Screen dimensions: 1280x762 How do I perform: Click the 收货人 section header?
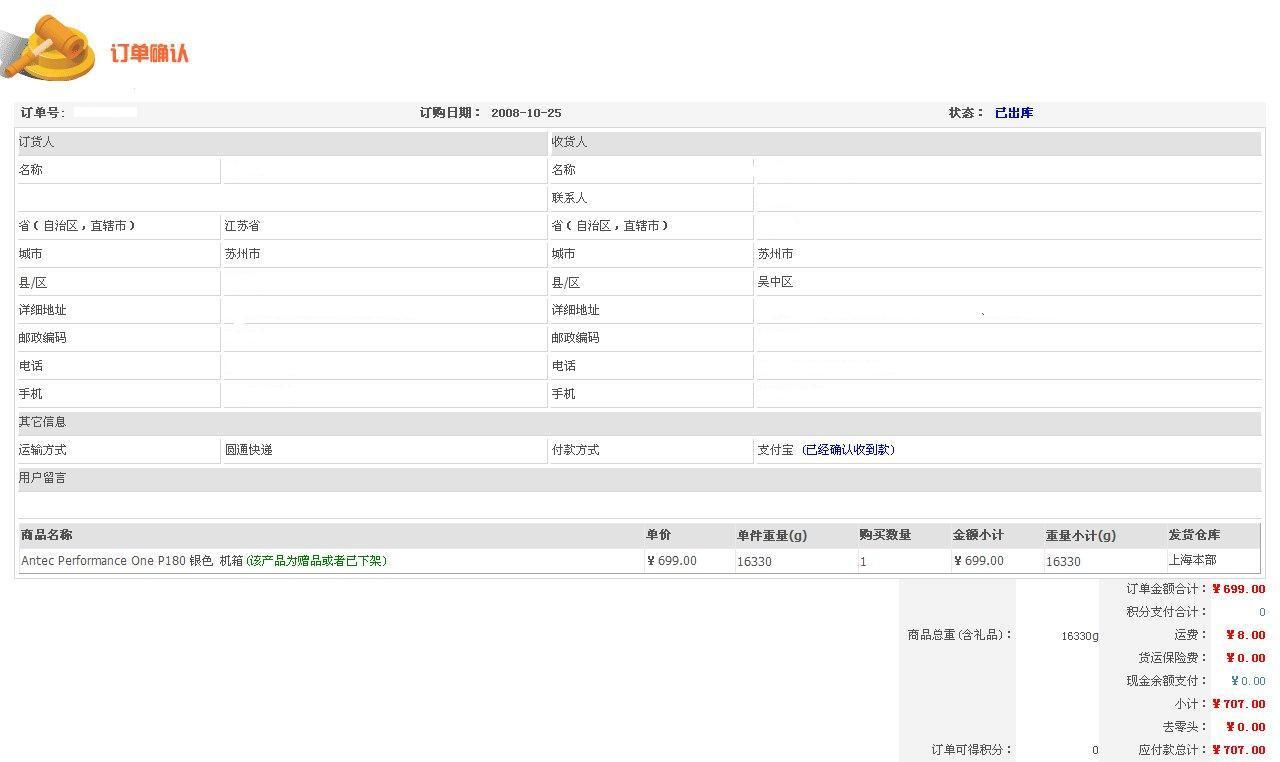tap(570, 142)
